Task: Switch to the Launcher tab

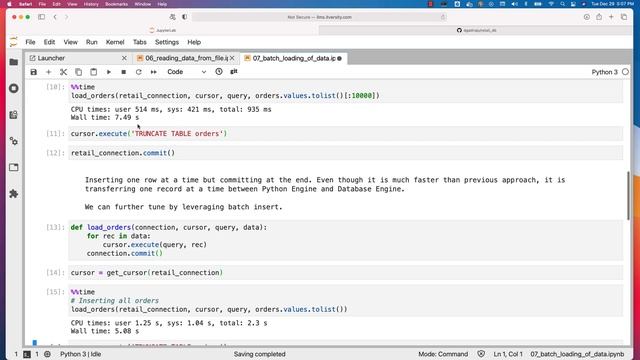Action: [x=78, y=58]
